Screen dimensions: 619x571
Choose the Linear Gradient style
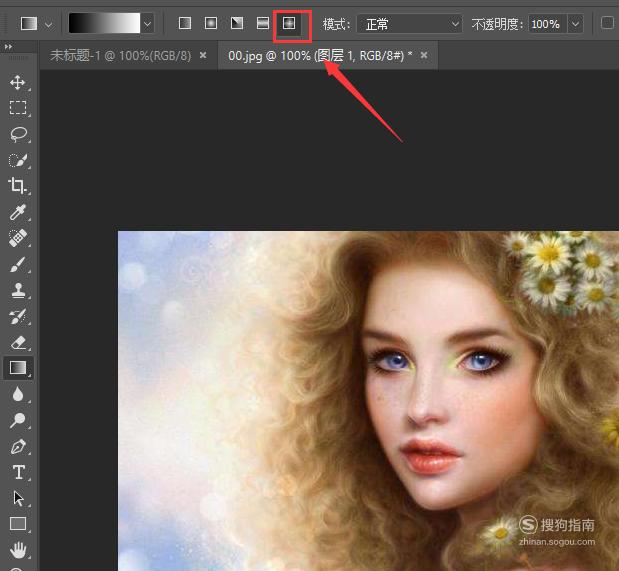click(x=185, y=24)
